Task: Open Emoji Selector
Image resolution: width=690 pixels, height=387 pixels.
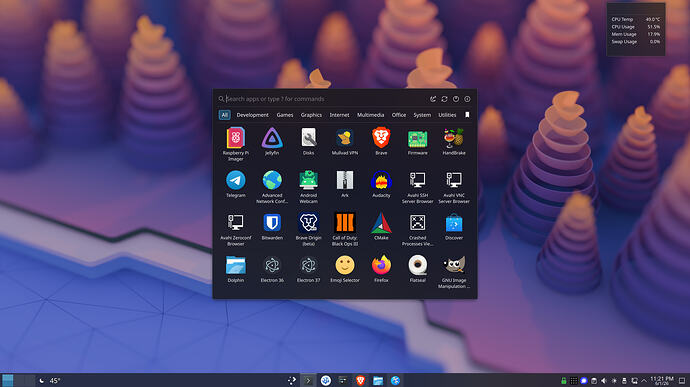Action: (345, 269)
